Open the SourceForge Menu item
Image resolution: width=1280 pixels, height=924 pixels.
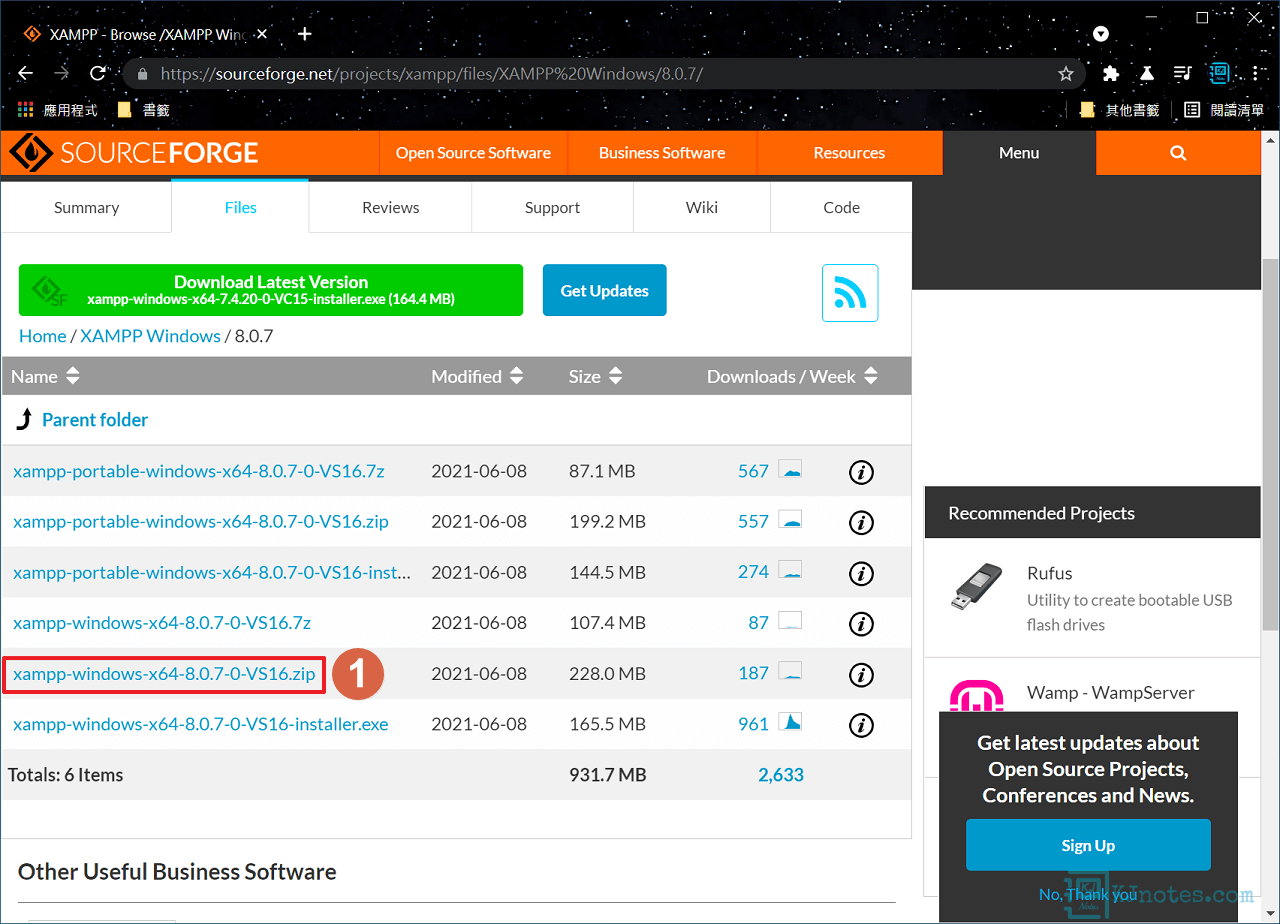coord(1019,153)
